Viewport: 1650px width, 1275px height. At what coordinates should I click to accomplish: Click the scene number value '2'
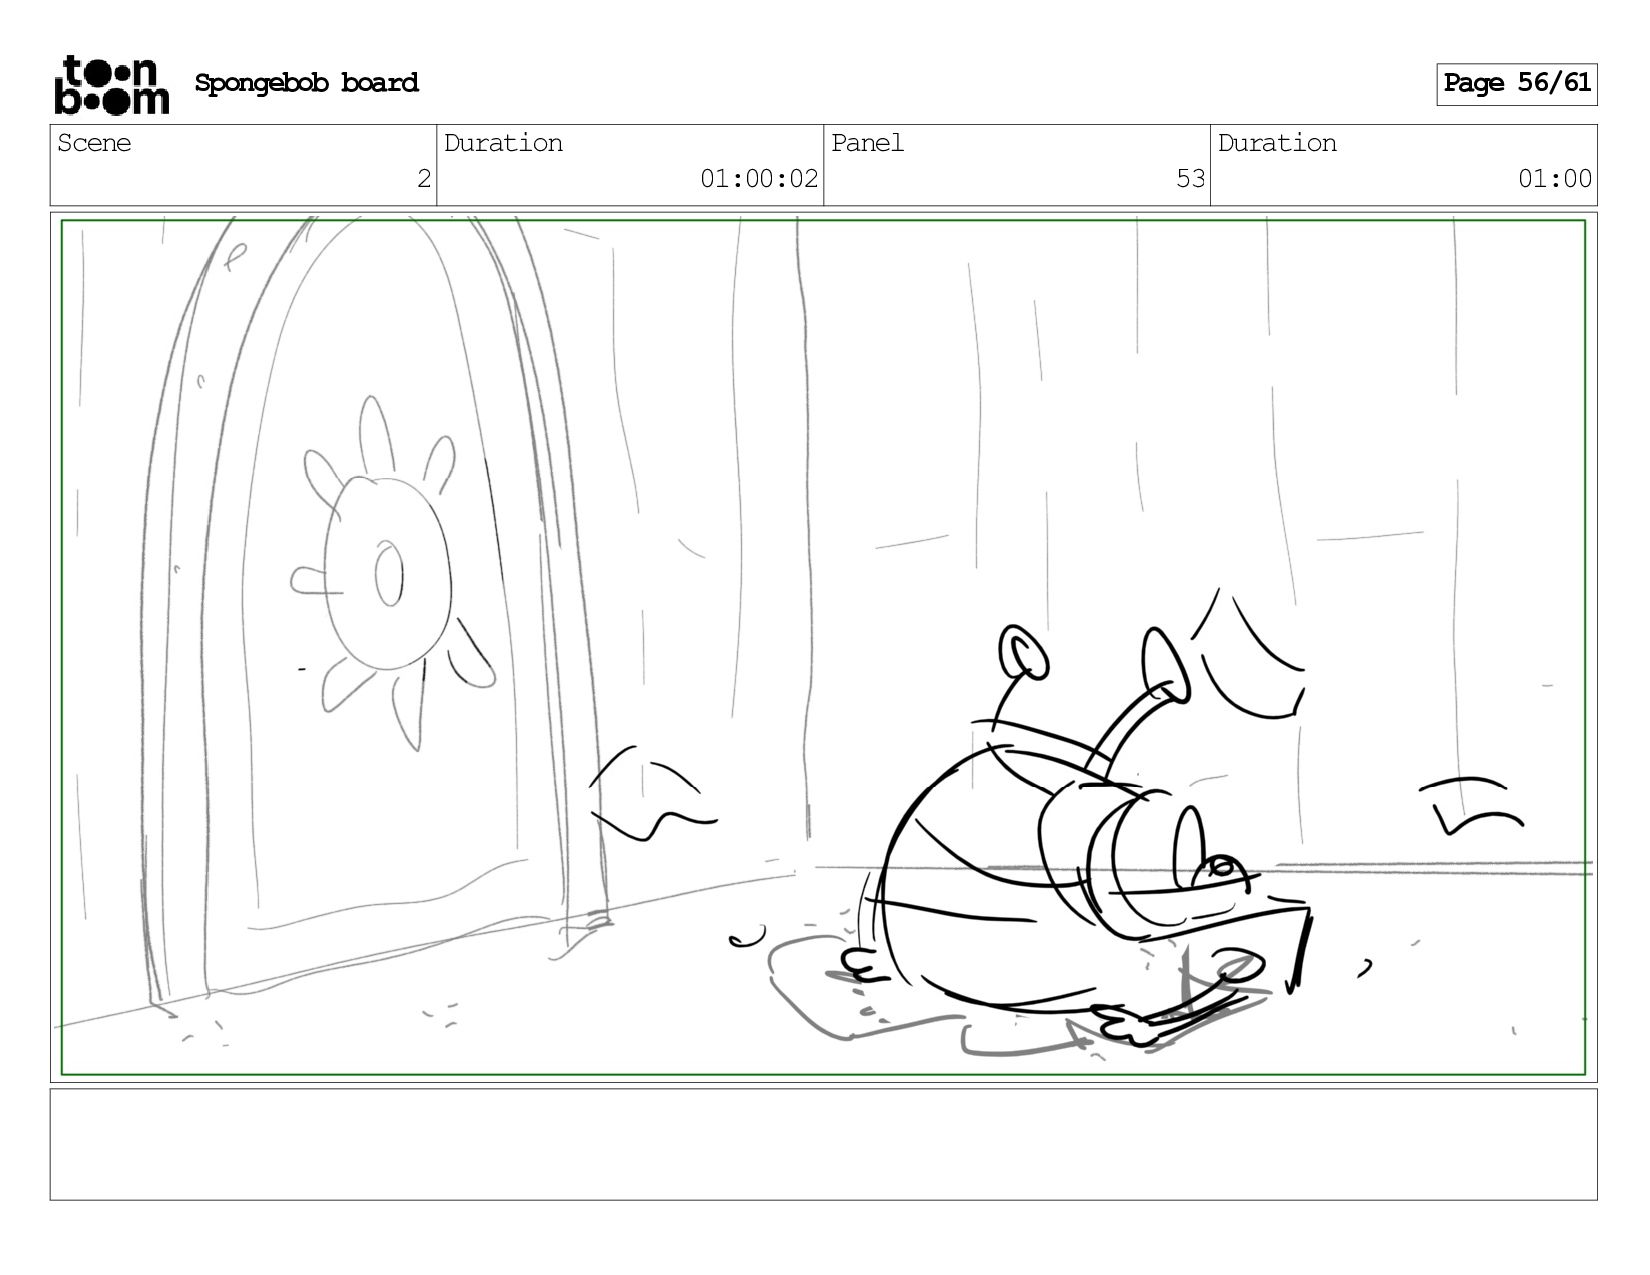(x=424, y=179)
